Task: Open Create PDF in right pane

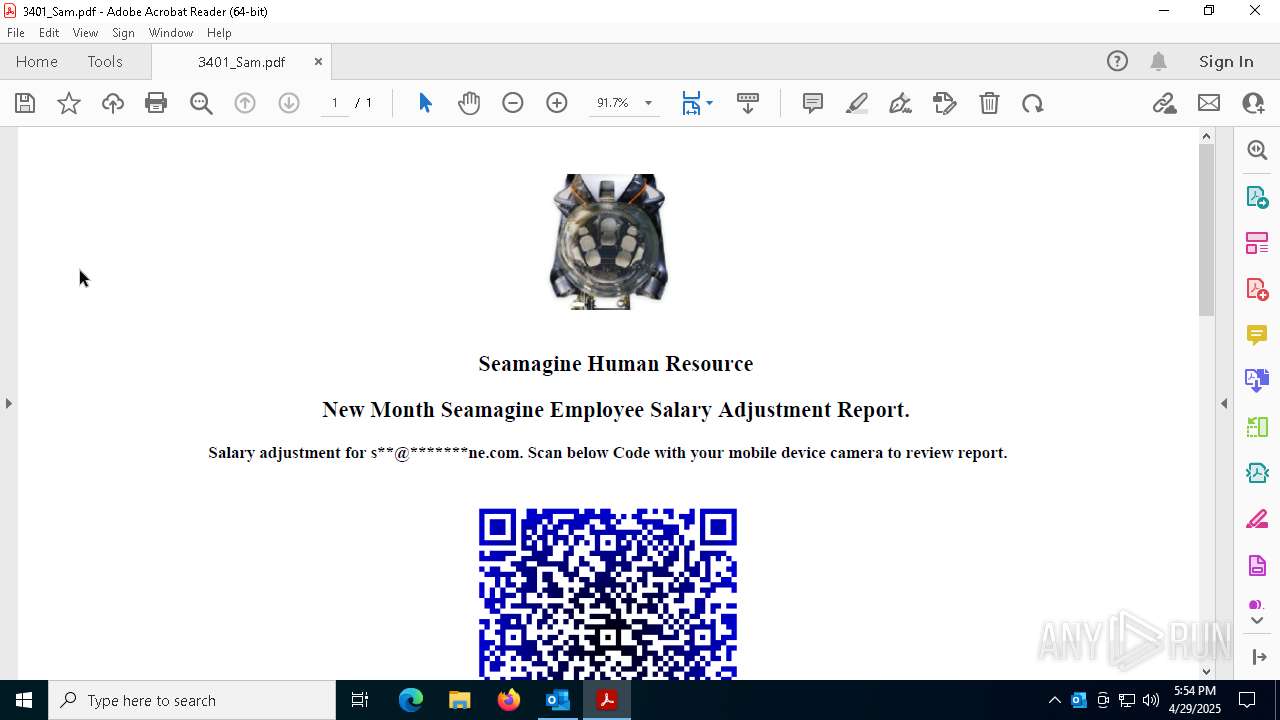Action: coord(1257,289)
